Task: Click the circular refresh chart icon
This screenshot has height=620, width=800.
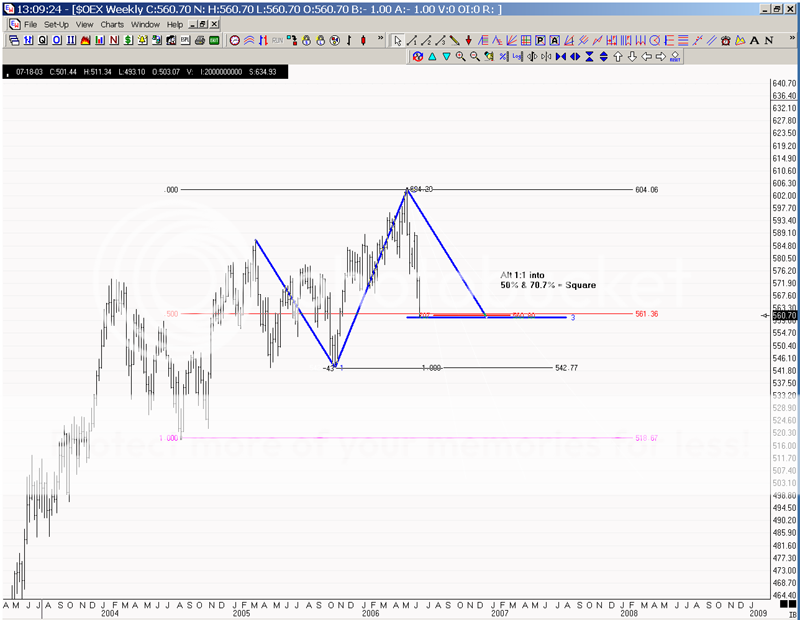Action: 418,57
